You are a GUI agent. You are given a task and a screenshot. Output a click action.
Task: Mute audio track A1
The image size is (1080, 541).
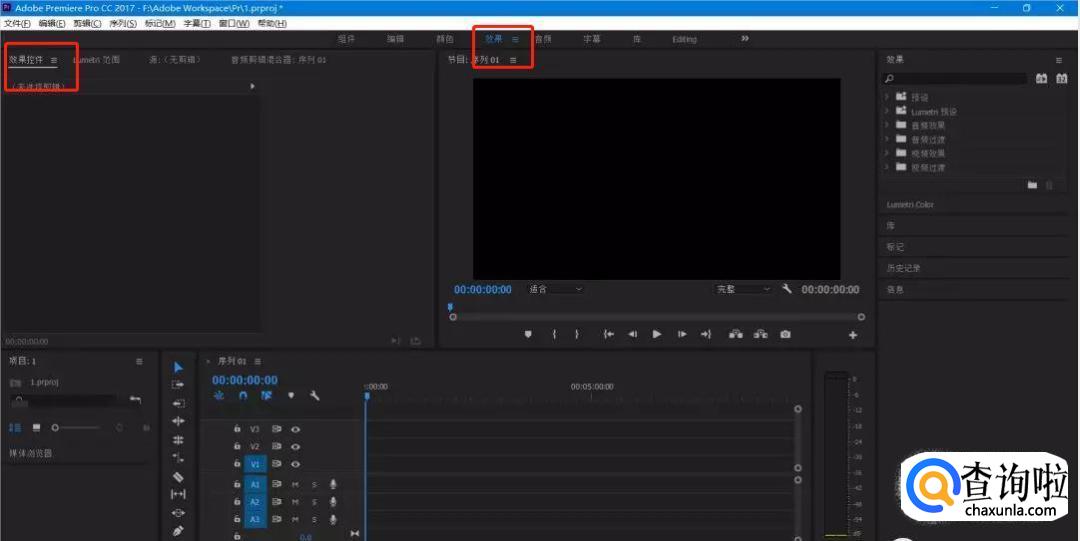tap(295, 485)
